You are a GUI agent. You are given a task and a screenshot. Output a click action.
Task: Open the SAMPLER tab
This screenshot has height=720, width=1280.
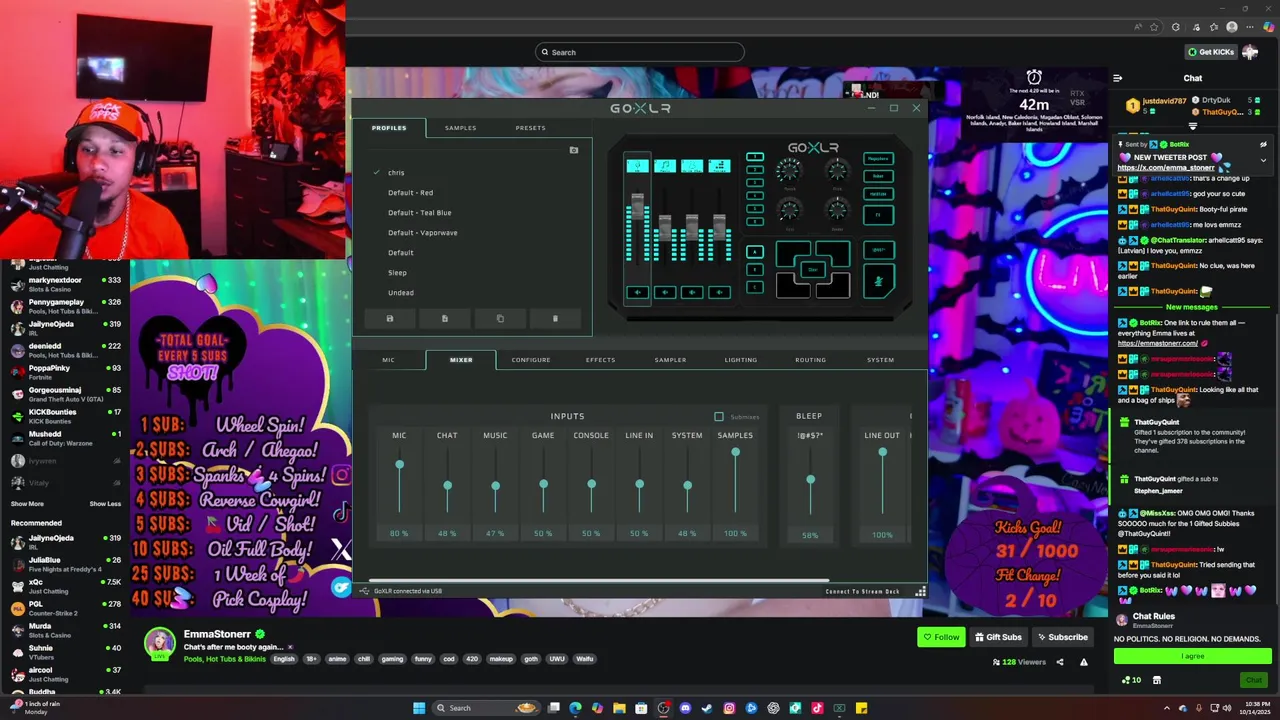670,360
